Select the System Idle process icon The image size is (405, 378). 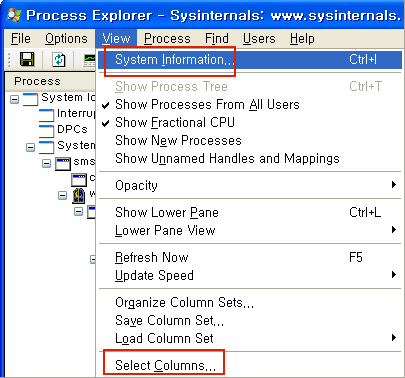click(30, 99)
